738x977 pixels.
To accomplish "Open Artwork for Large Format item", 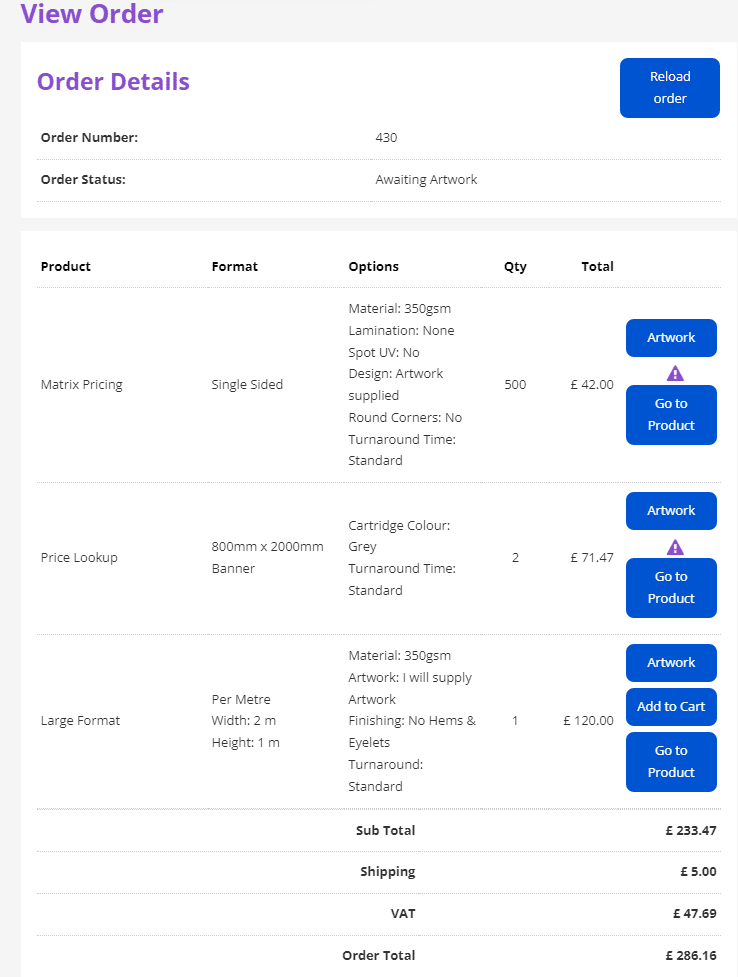I will tap(671, 663).
